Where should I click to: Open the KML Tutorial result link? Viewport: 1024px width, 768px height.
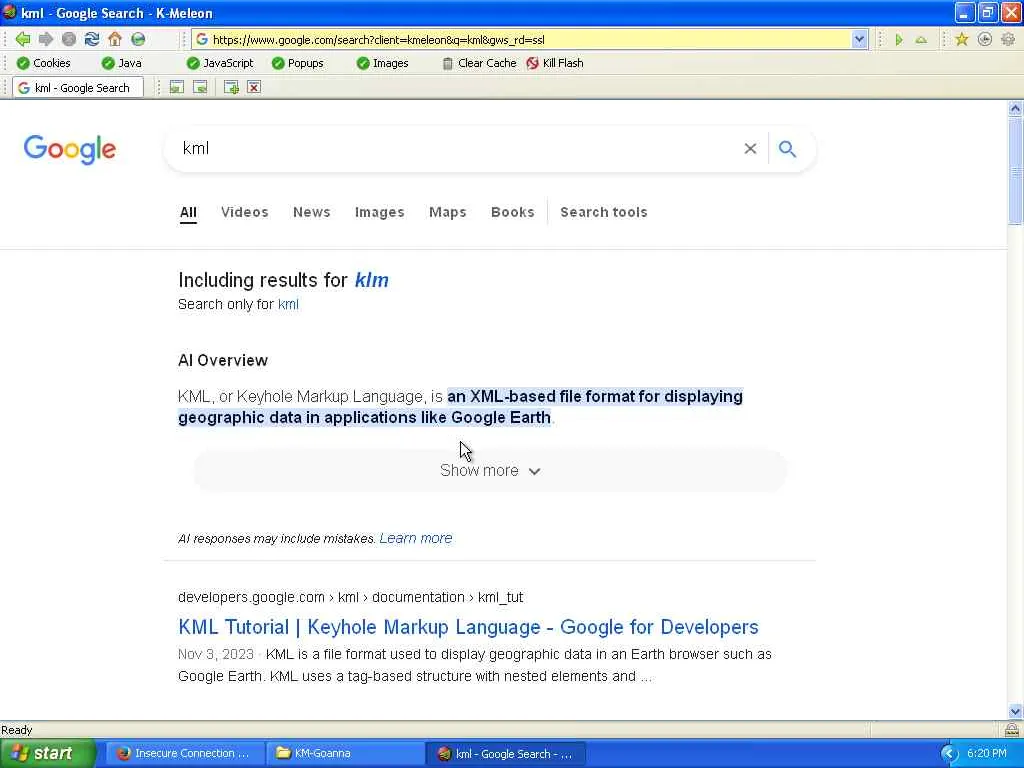click(x=468, y=627)
